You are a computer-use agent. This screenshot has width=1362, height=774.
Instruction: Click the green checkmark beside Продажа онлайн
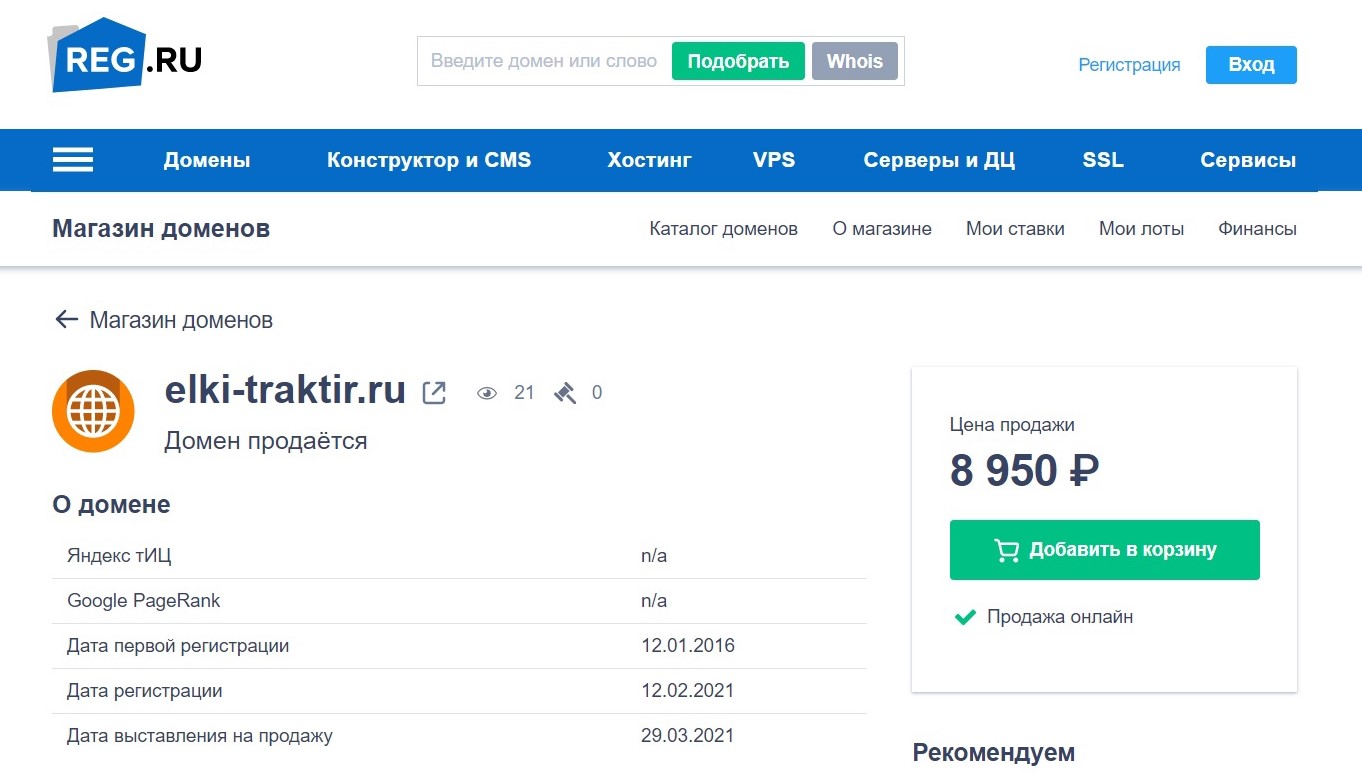pos(964,617)
